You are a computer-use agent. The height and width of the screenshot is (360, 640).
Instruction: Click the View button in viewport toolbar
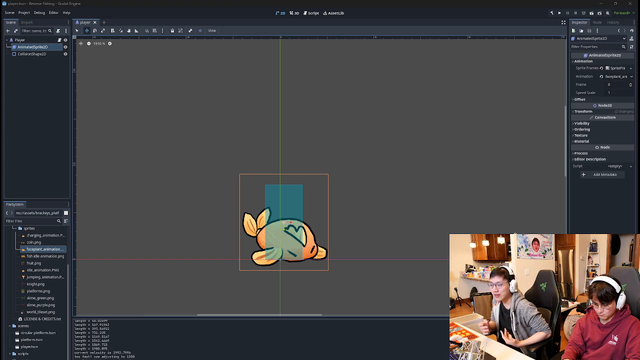pos(212,31)
